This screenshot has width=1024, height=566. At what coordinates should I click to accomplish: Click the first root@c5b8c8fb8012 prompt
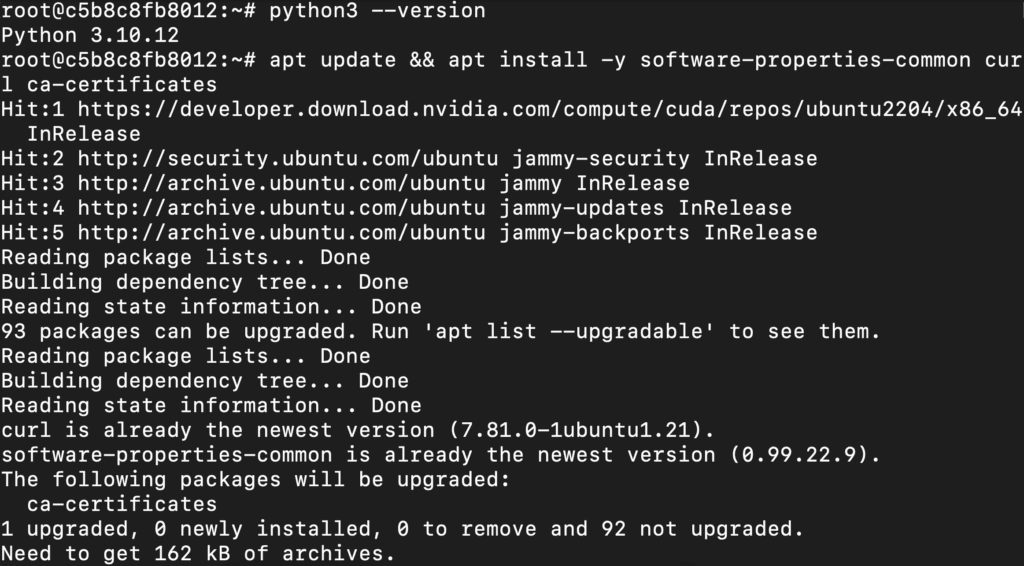click(x=128, y=12)
